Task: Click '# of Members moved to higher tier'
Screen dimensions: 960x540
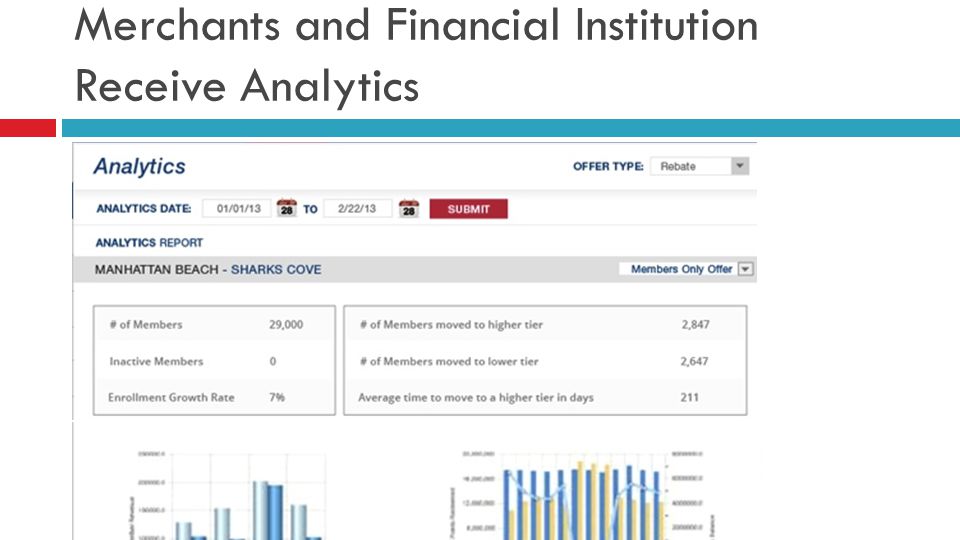Action: click(451, 324)
